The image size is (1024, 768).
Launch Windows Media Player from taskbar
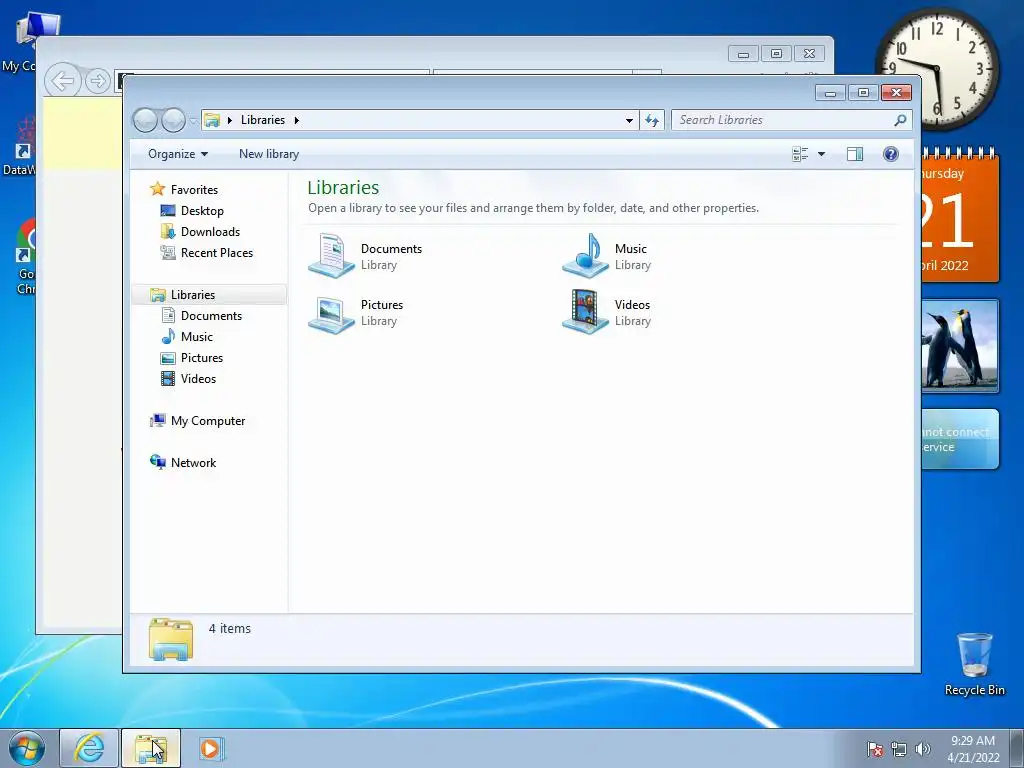pyautogui.click(x=212, y=748)
